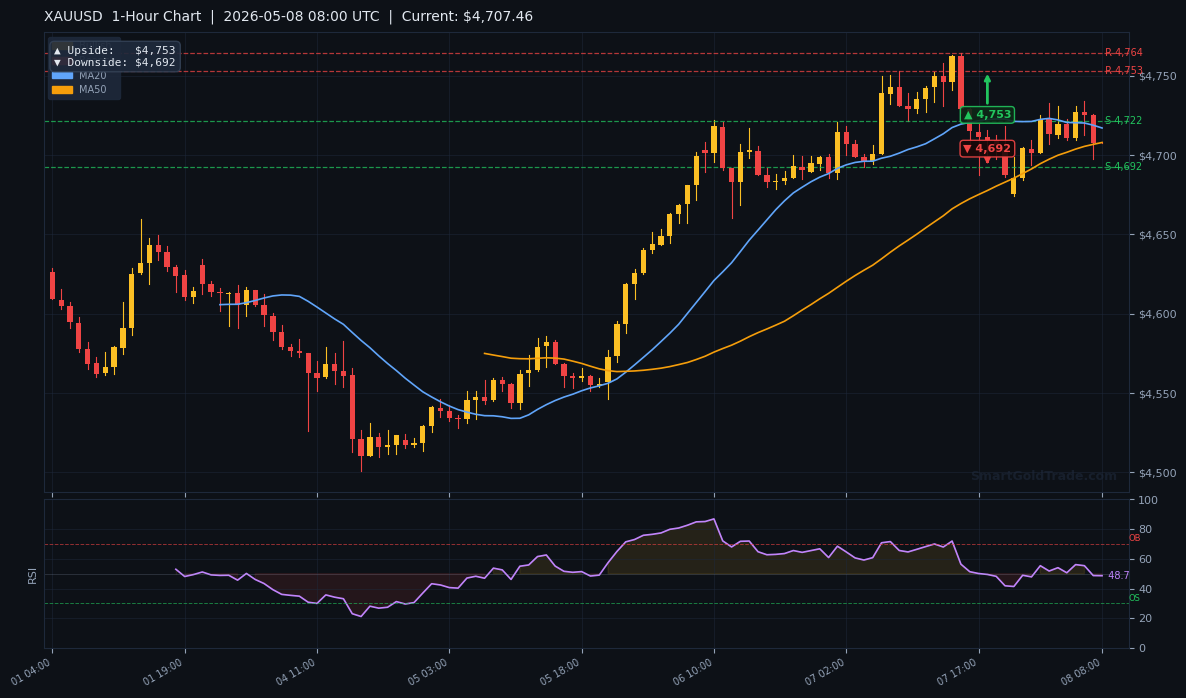Image resolution: width=1186 pixels, height=698 pixels.
Task: Click the 'R 4,753' resistance label
Action: click(x=1123, y=70)
